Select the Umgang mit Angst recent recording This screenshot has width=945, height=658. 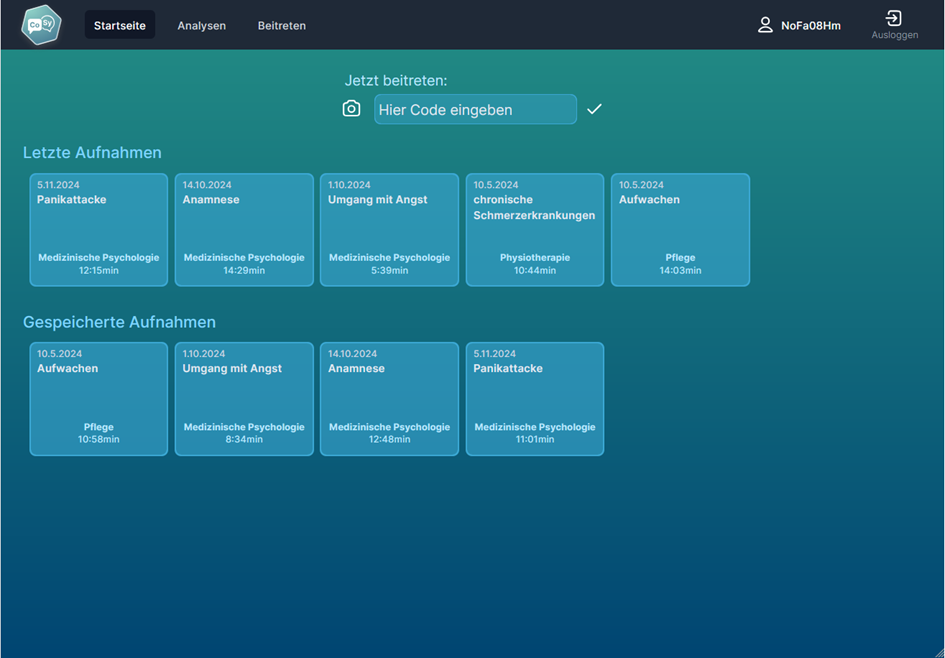(389, 230)
